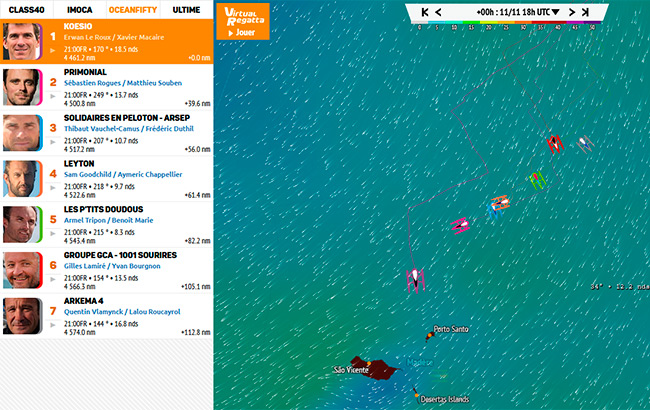
Task: Open the forecast time dropdown arrow
Action: click(x=555, y=12)
